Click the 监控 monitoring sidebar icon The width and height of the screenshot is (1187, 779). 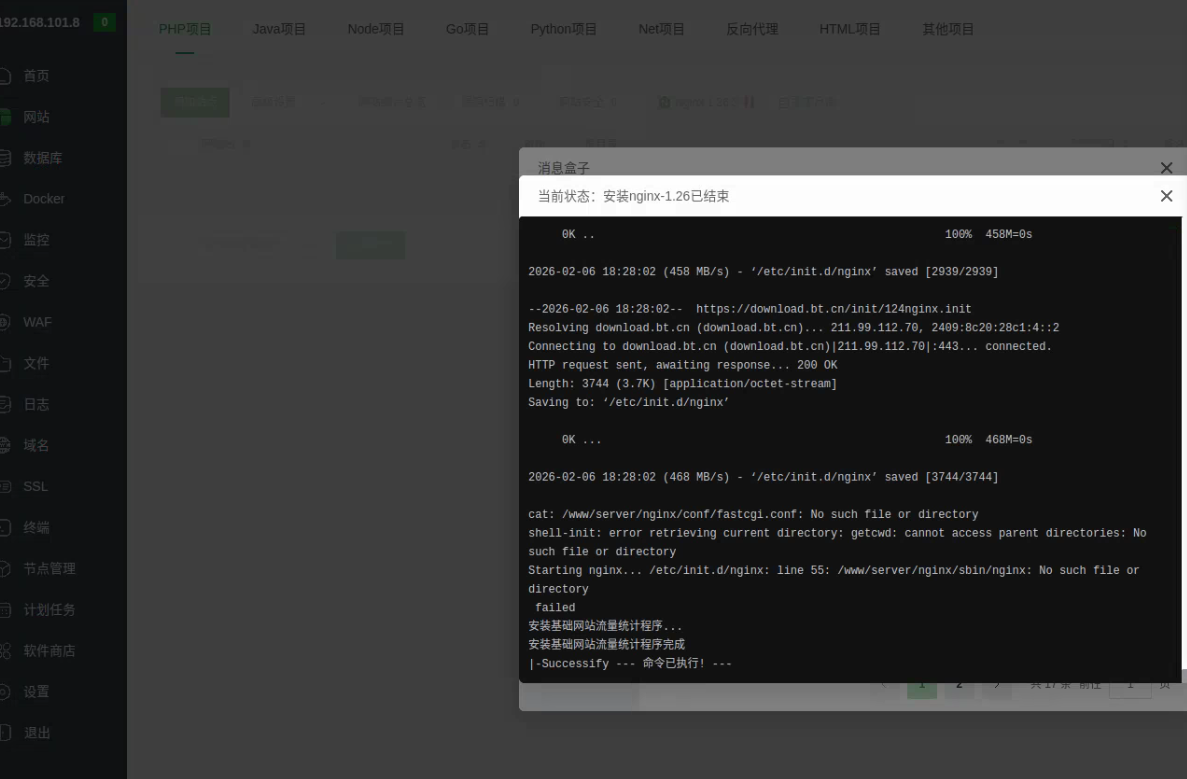click(x=5, y=240)
